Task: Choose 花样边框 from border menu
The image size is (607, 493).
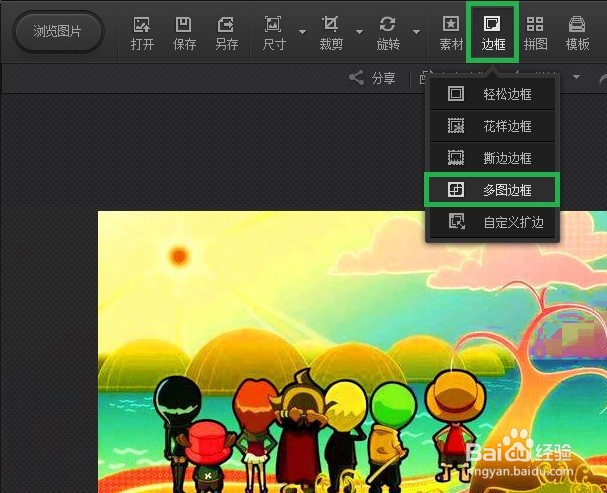Action: click(x=492, y=126)
